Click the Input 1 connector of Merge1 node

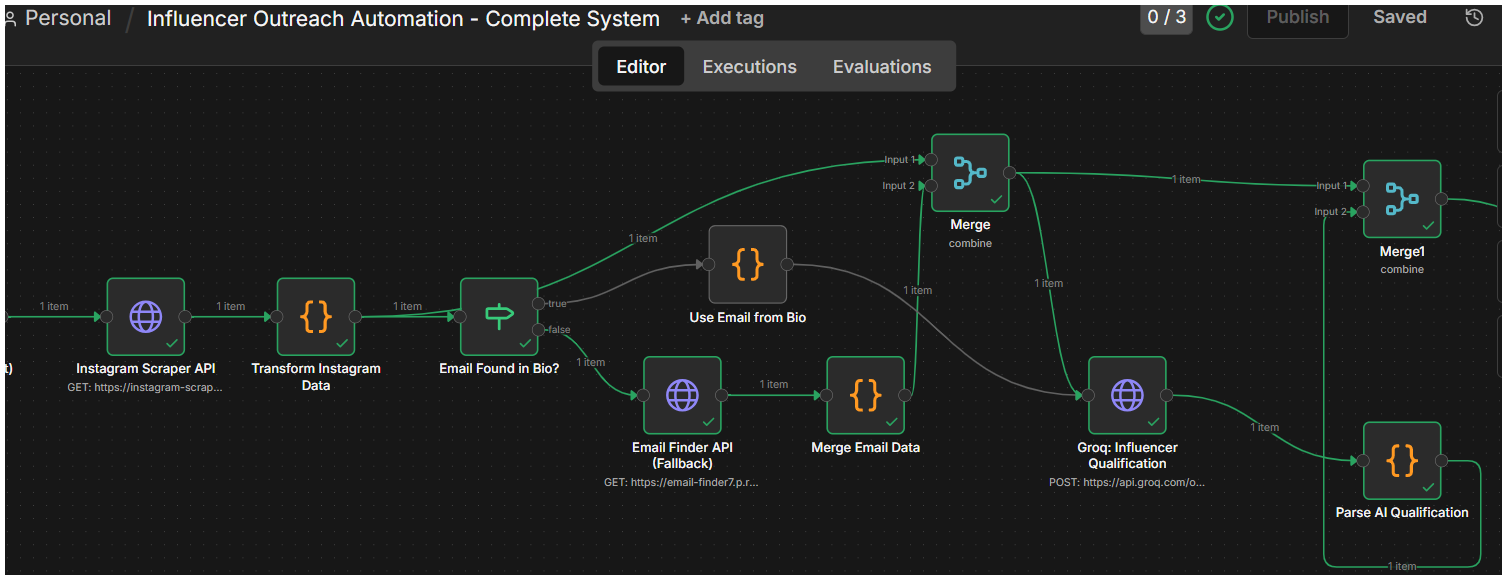[x=1362, y=186]
